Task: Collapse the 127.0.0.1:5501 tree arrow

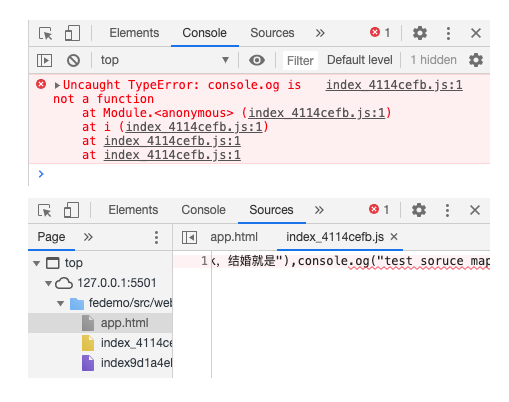Action: [x=48, y=284]
